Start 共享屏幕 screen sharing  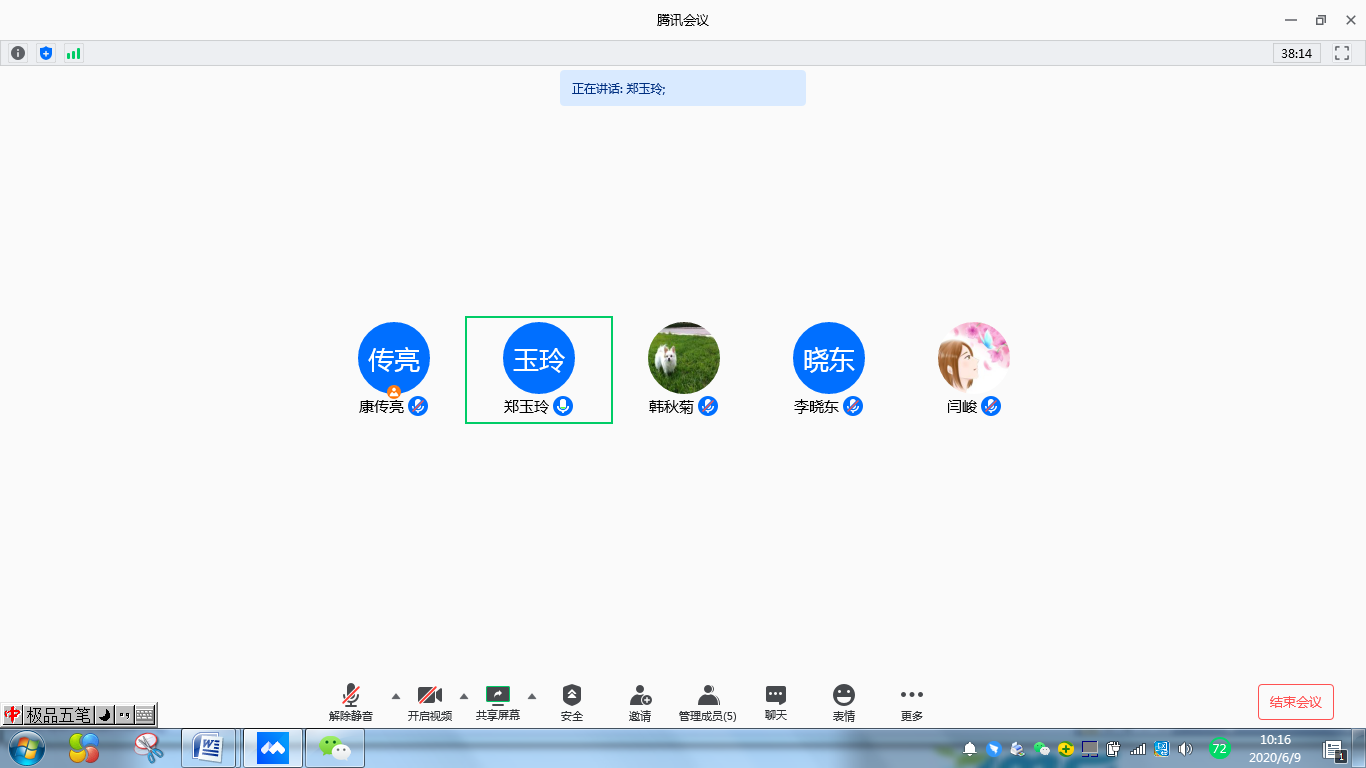click(498, 703)
